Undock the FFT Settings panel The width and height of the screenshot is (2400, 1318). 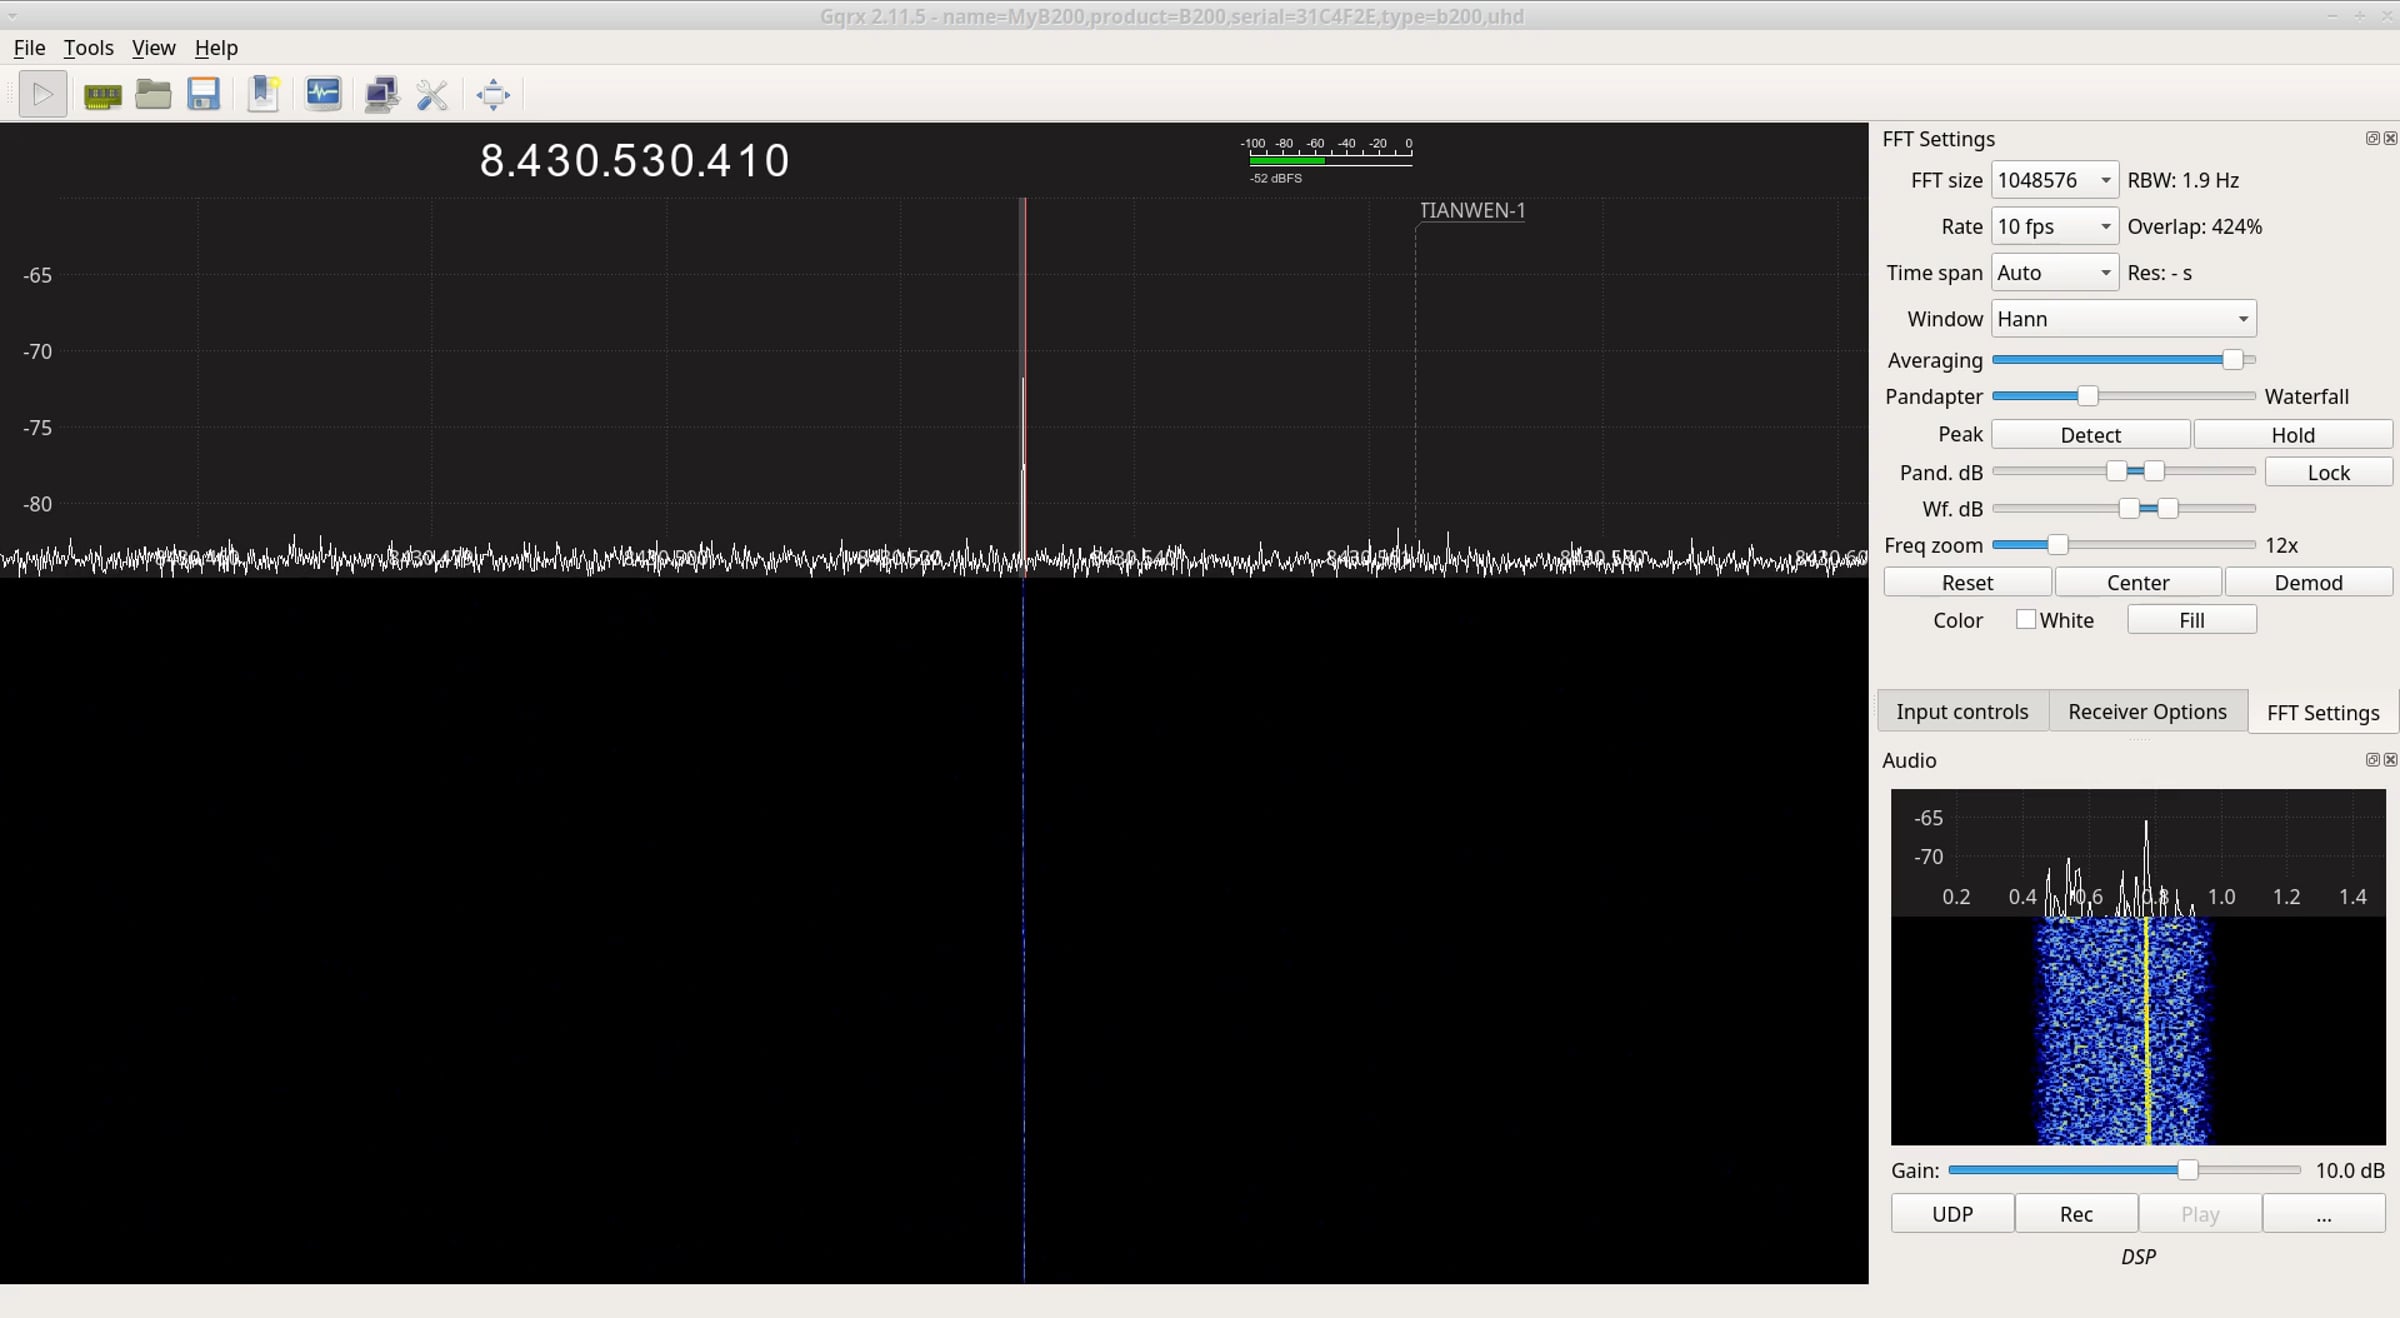click(x=2372, y=138)
